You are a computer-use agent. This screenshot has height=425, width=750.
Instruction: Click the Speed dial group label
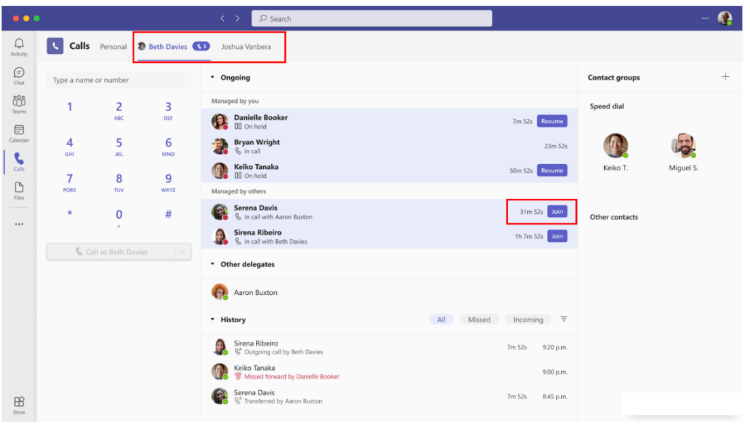tap(607, 106)
